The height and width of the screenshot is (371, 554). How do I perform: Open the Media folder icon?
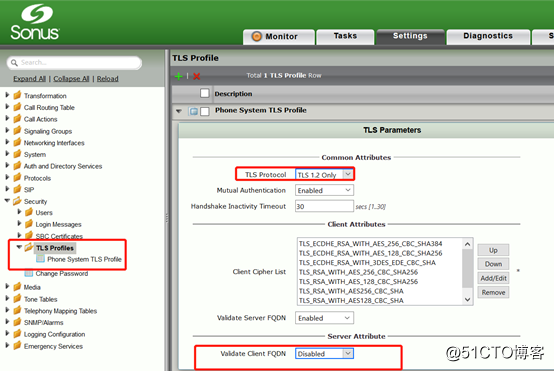[x=17, y=287]
